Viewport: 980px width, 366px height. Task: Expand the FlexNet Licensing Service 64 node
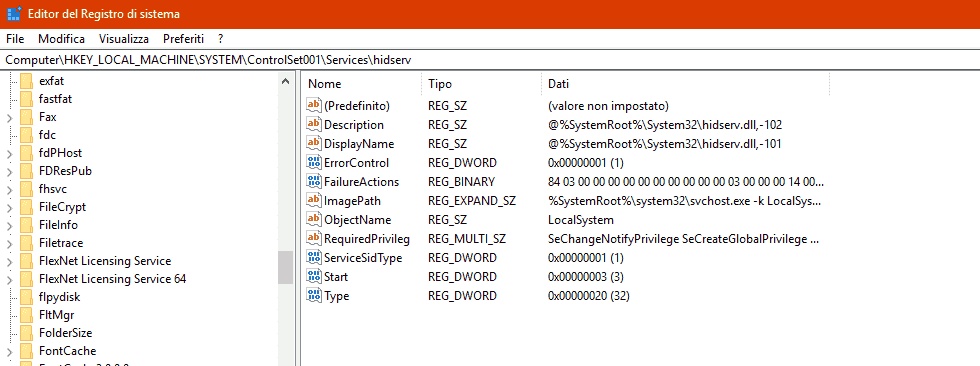point(9,279)
